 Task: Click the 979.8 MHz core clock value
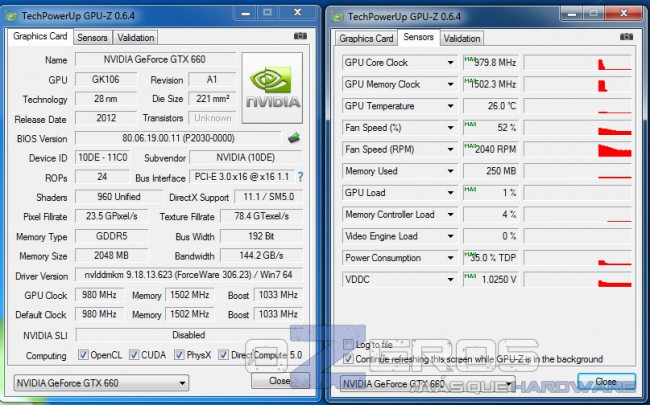[490, 63]
